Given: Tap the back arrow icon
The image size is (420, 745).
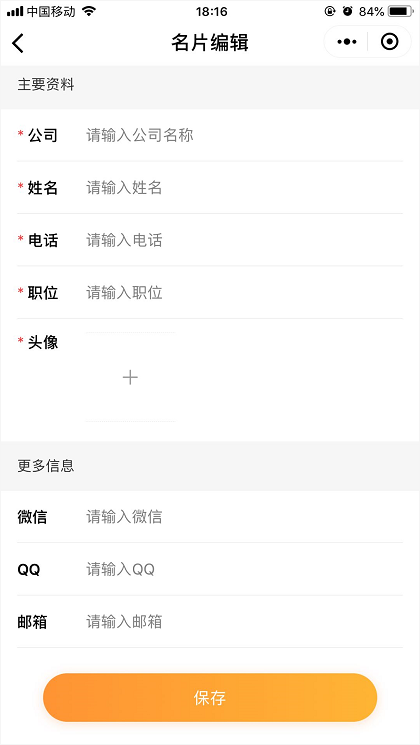Looking at the screenshot, I should click(x=18, y=43).
